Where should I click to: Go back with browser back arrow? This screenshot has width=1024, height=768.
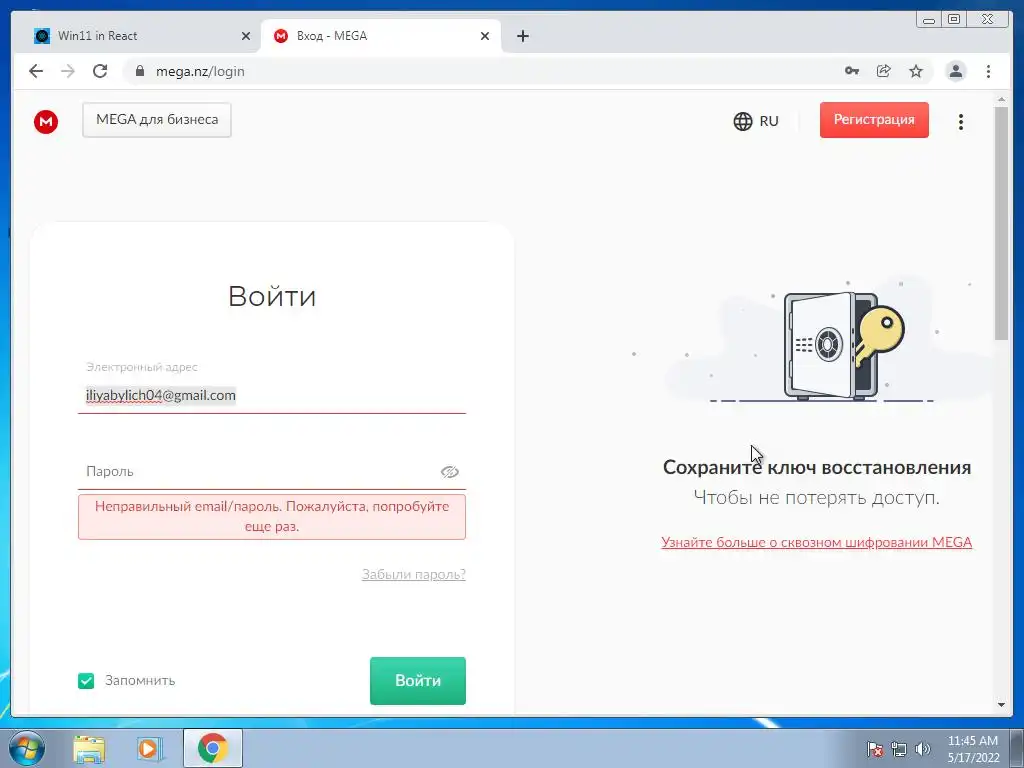(36, 71)
